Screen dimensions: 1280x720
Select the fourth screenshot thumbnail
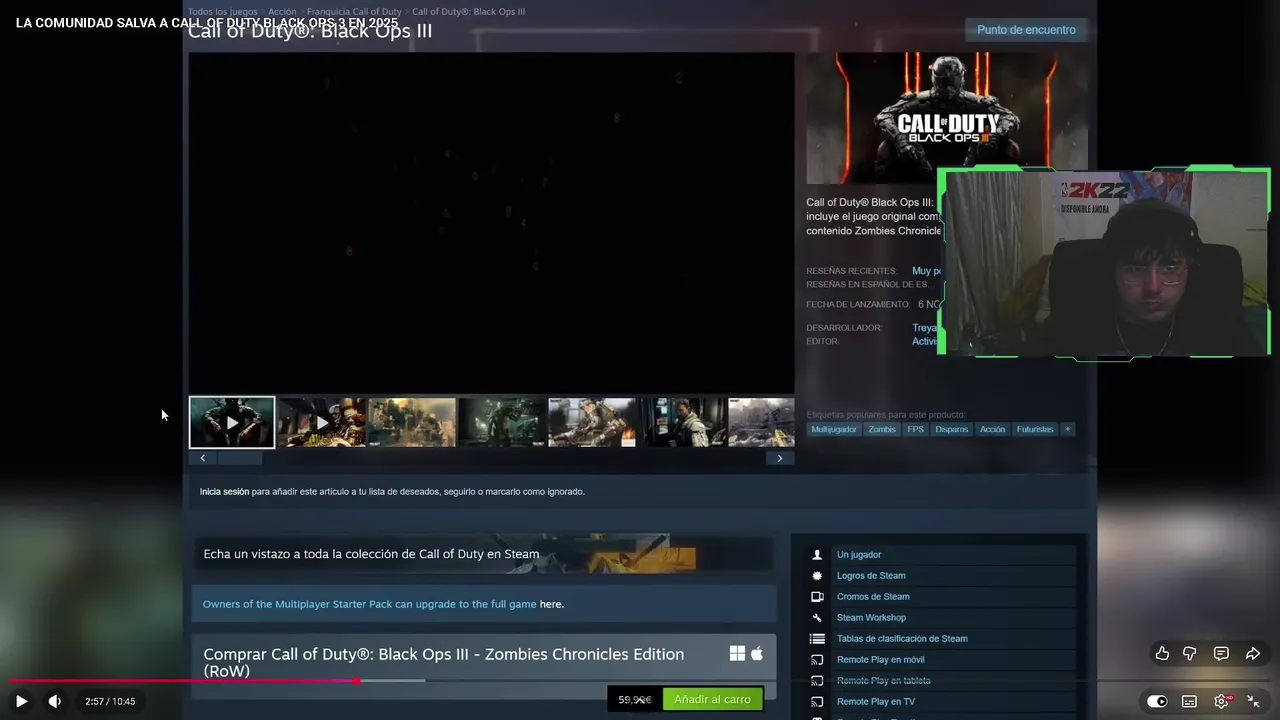pyautogui.click(x=502, y=422)
